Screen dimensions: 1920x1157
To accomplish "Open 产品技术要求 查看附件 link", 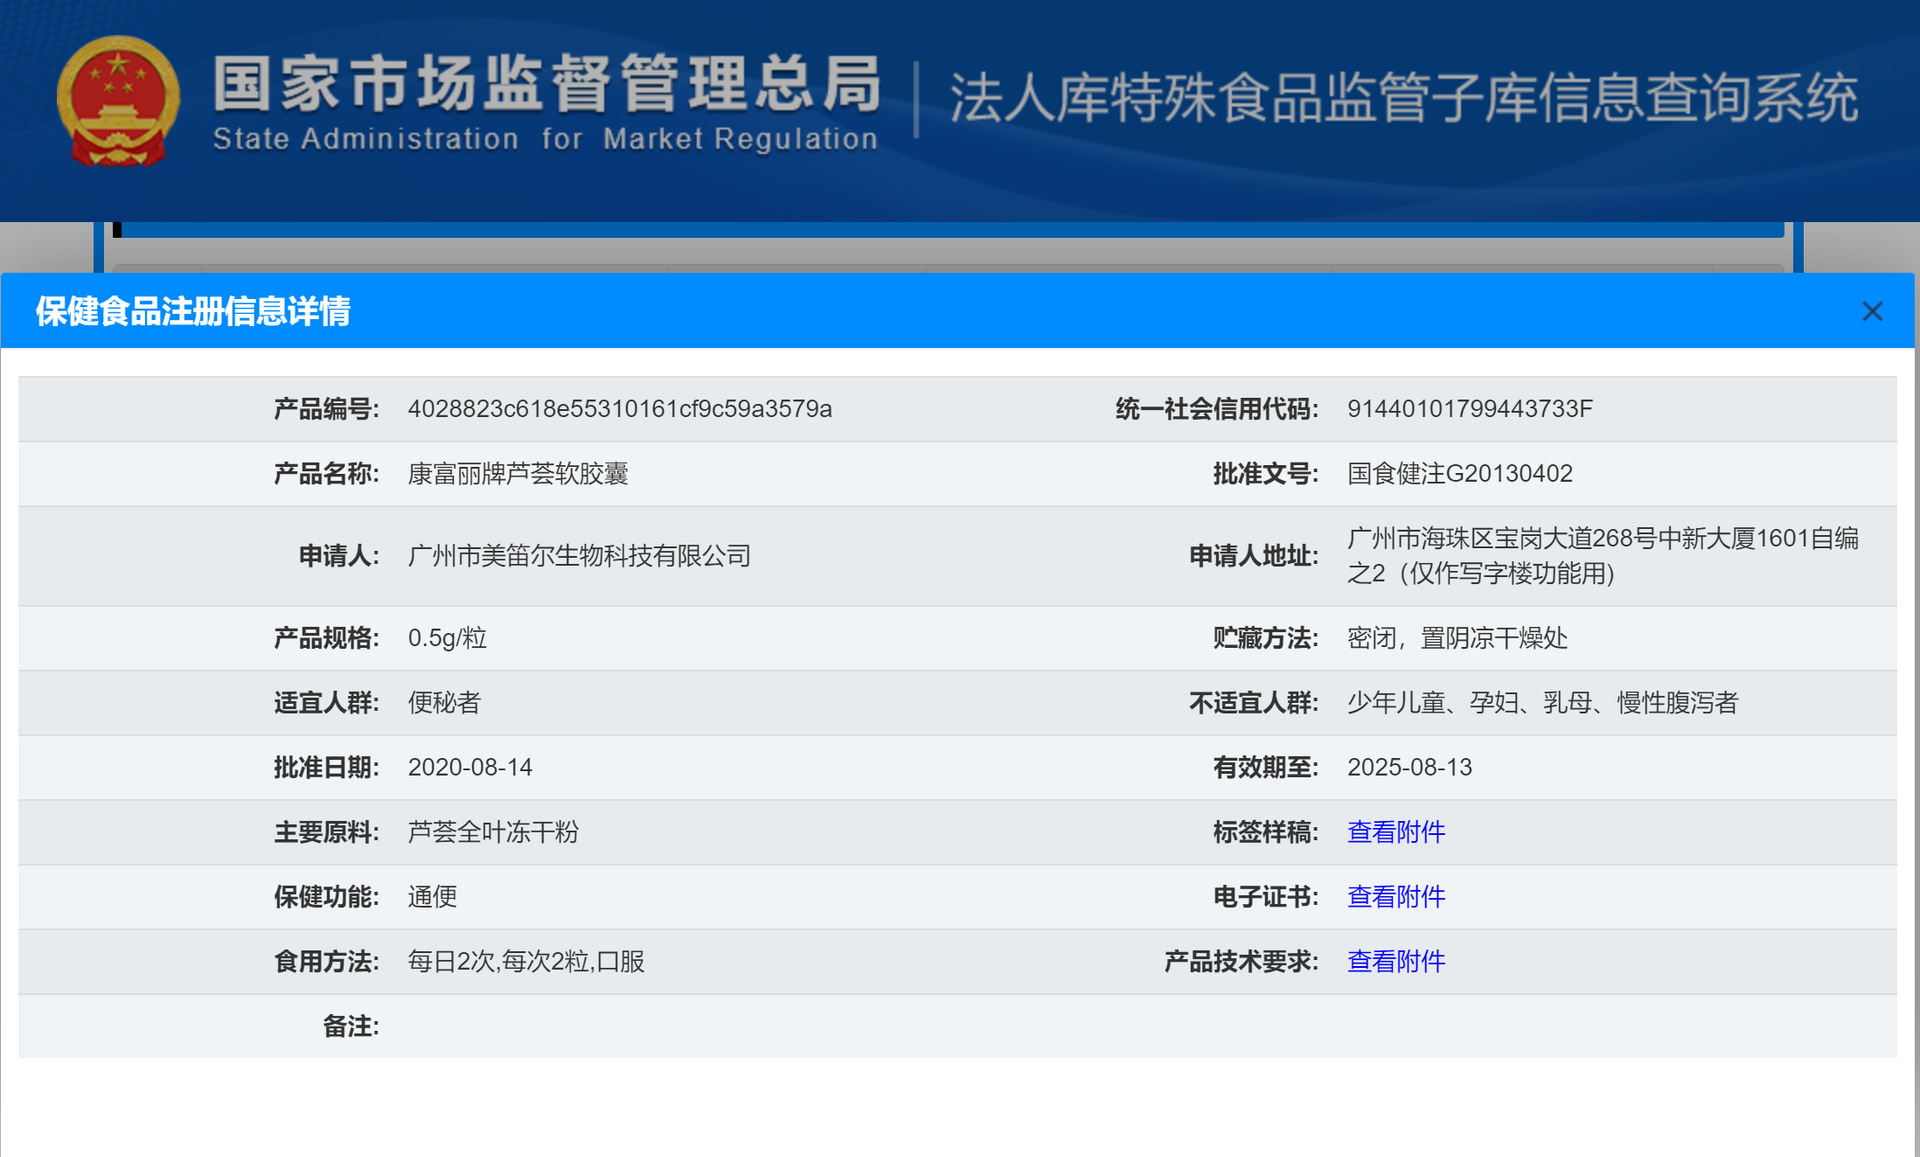I will point(1395,962).
